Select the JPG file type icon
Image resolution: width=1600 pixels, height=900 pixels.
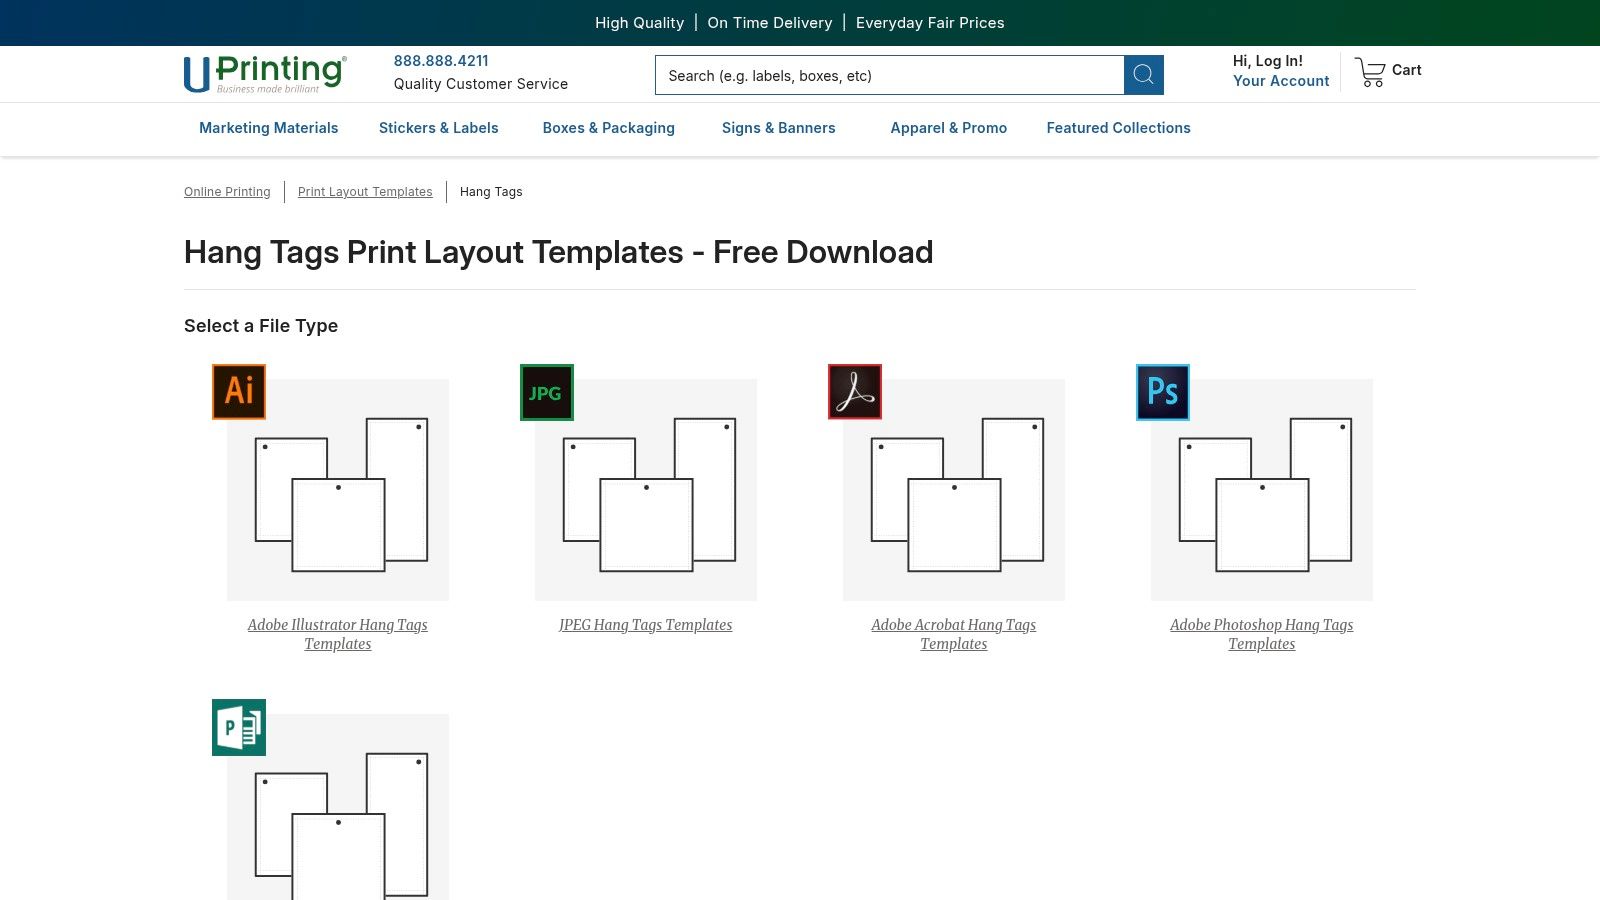click(547, 392)
